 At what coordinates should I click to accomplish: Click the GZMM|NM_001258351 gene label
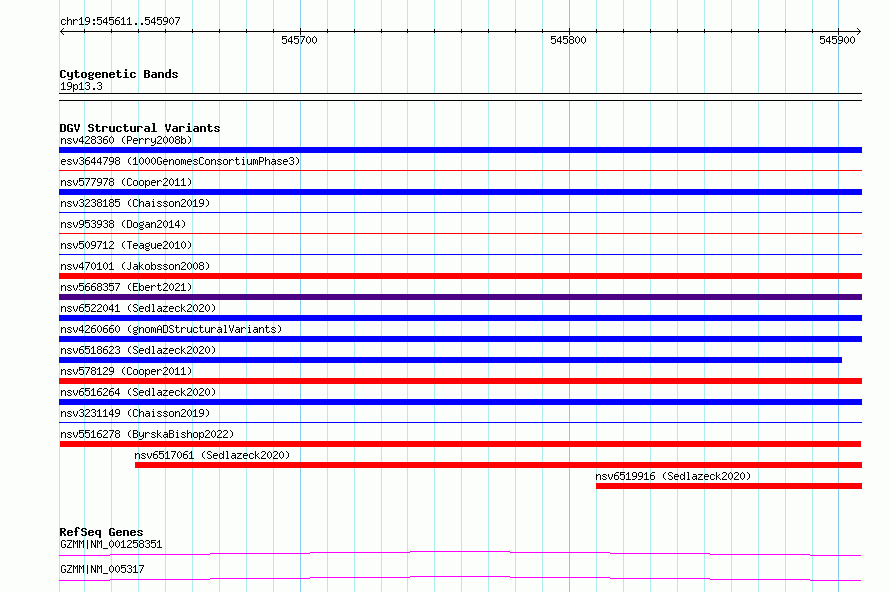coord(111,544)
